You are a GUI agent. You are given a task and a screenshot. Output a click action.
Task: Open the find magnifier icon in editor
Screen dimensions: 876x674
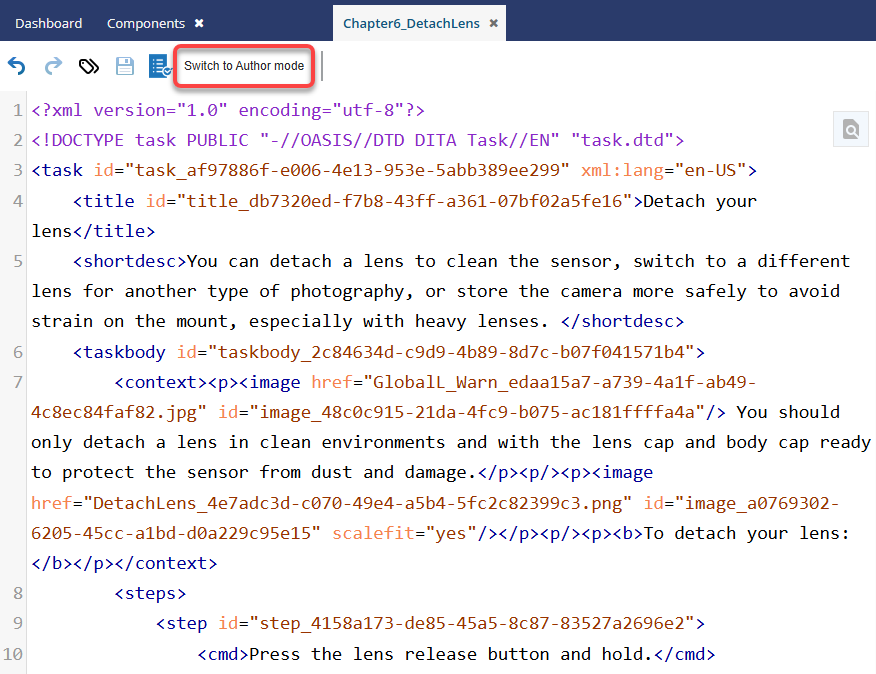click(850, 129)
